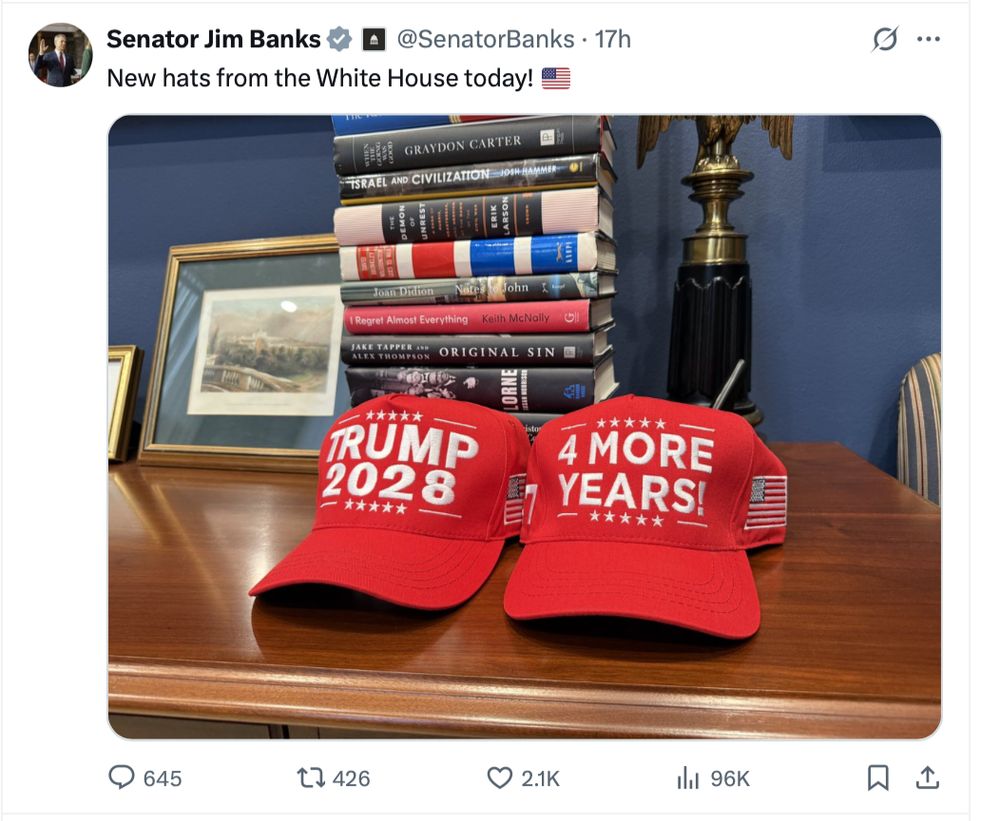Open the 17h timestamp permalink
Screen dimensions: 1000x821
(x=613, y=40)
